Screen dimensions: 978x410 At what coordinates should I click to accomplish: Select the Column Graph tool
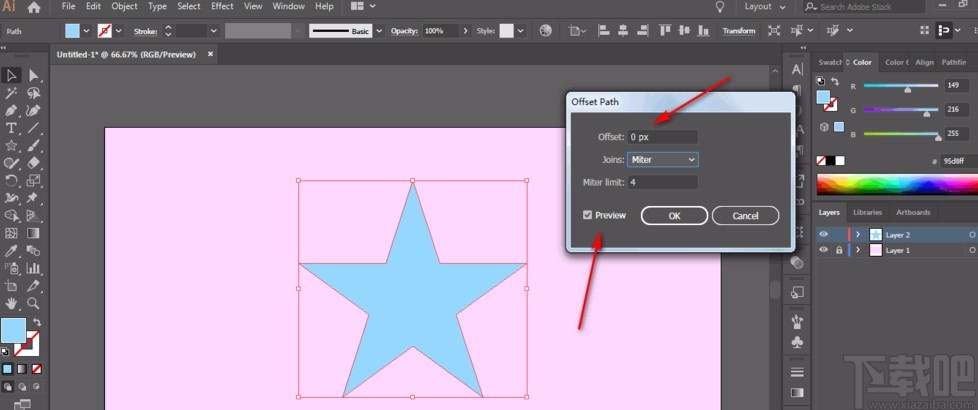click(33, 268)
